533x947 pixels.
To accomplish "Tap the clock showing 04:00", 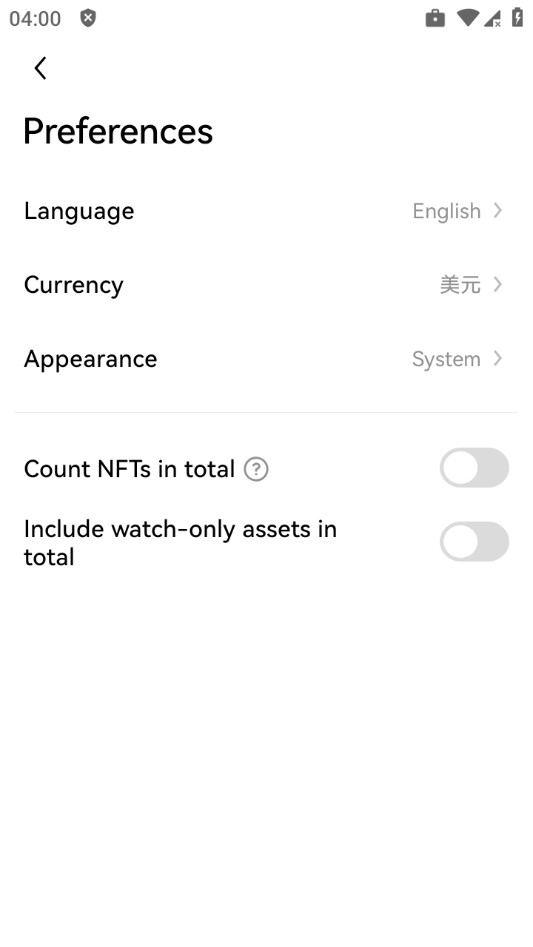I will tap(35, 19).
